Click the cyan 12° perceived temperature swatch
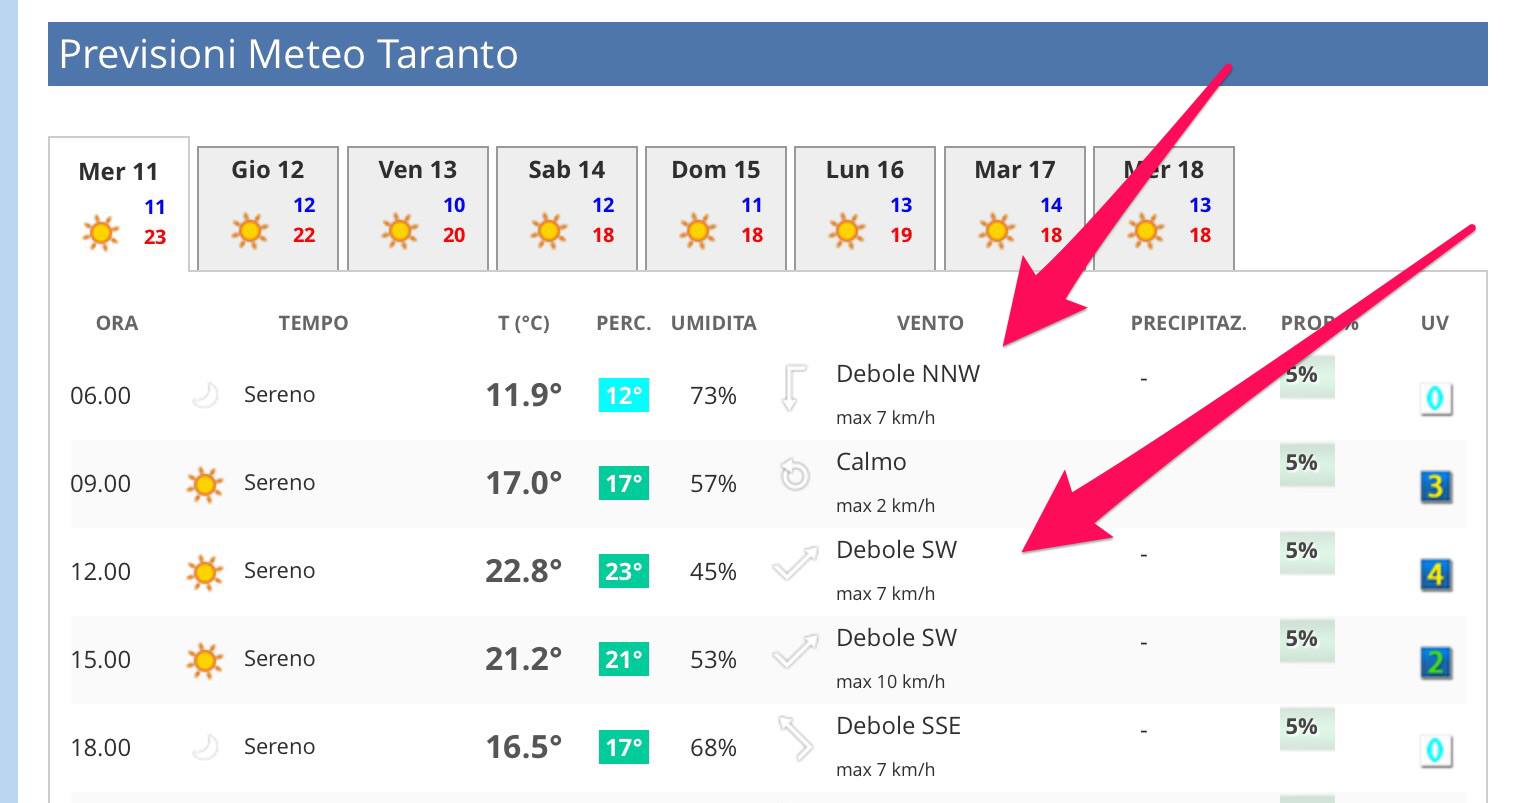 [x=623, y=396]
